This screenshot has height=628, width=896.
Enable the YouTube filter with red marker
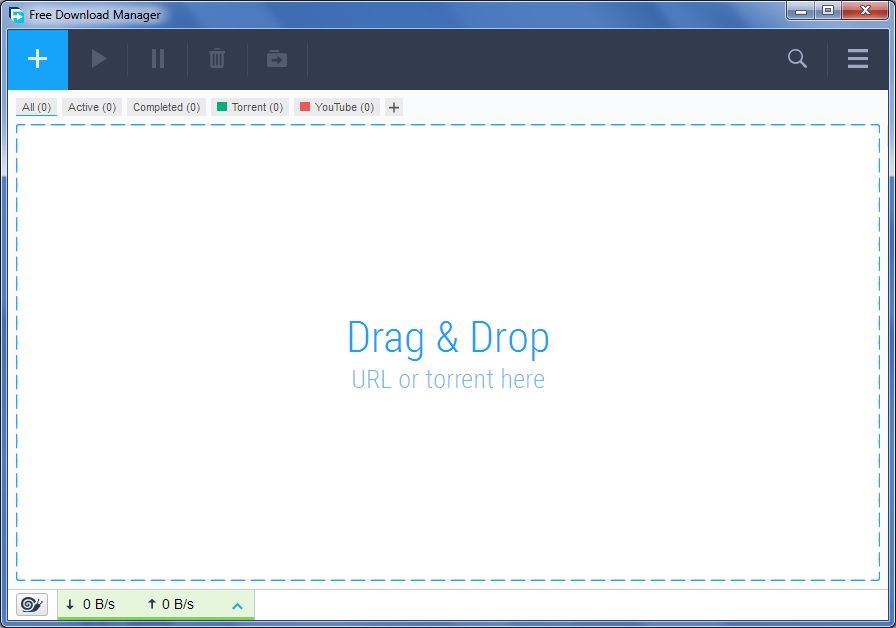coord(337,107)
